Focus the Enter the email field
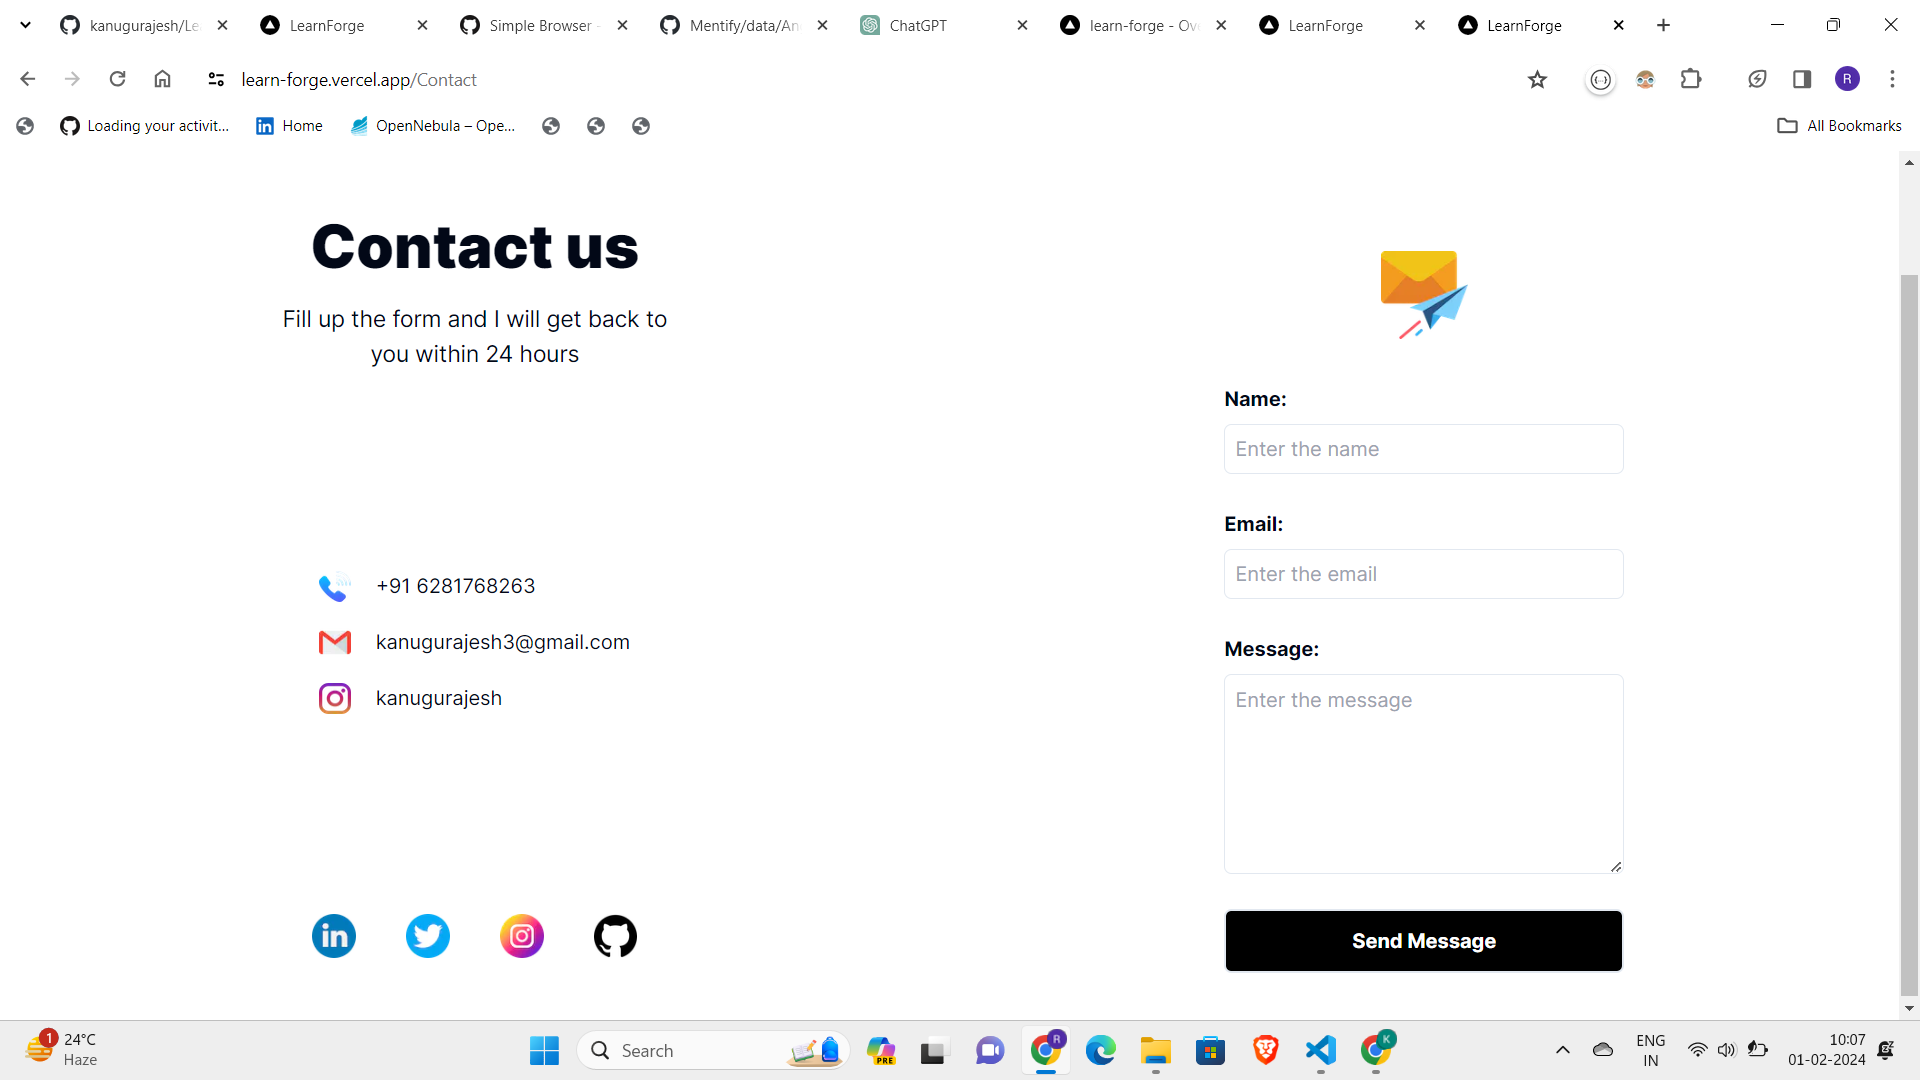 coord(1423,574)
